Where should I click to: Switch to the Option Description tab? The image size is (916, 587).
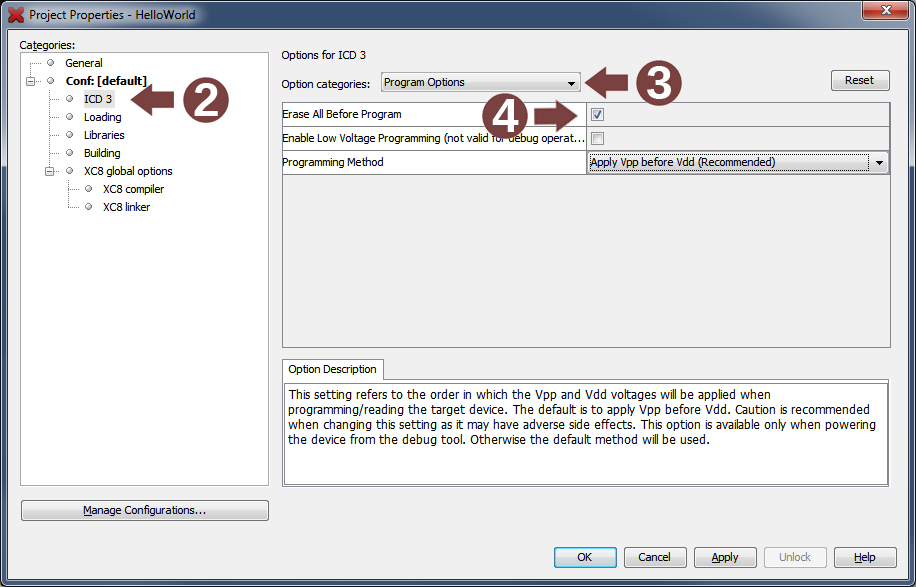[332, 369]
